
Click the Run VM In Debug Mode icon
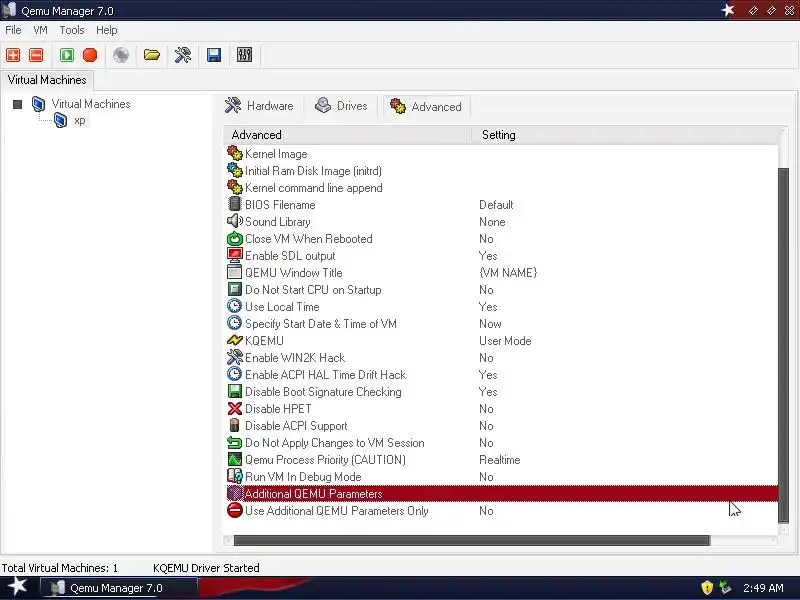(x=235, y=476)
